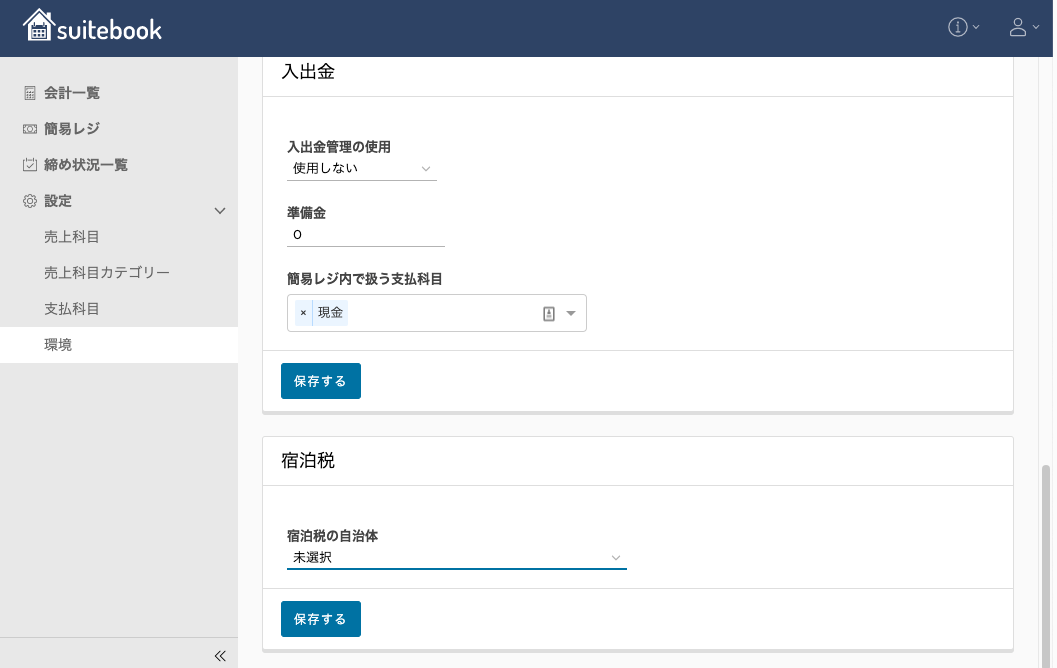Click the suitebook house logo icon
Viewport: 1057px width, 668px height.
38,26
